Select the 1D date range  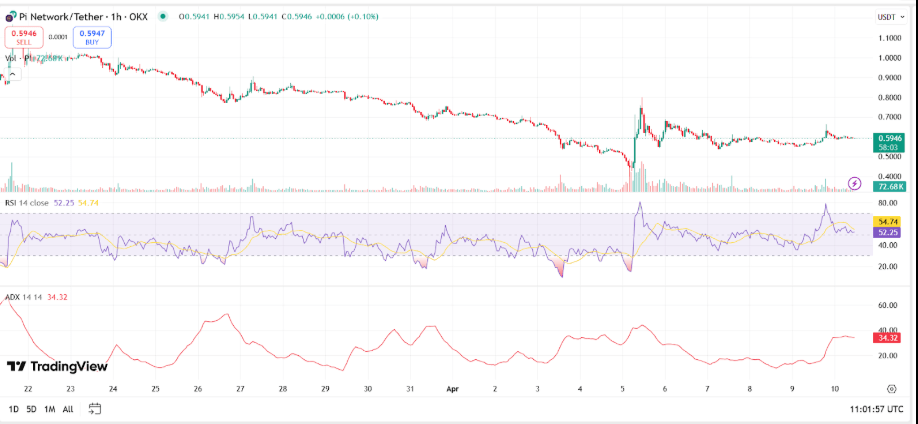(x=13, y=409)
